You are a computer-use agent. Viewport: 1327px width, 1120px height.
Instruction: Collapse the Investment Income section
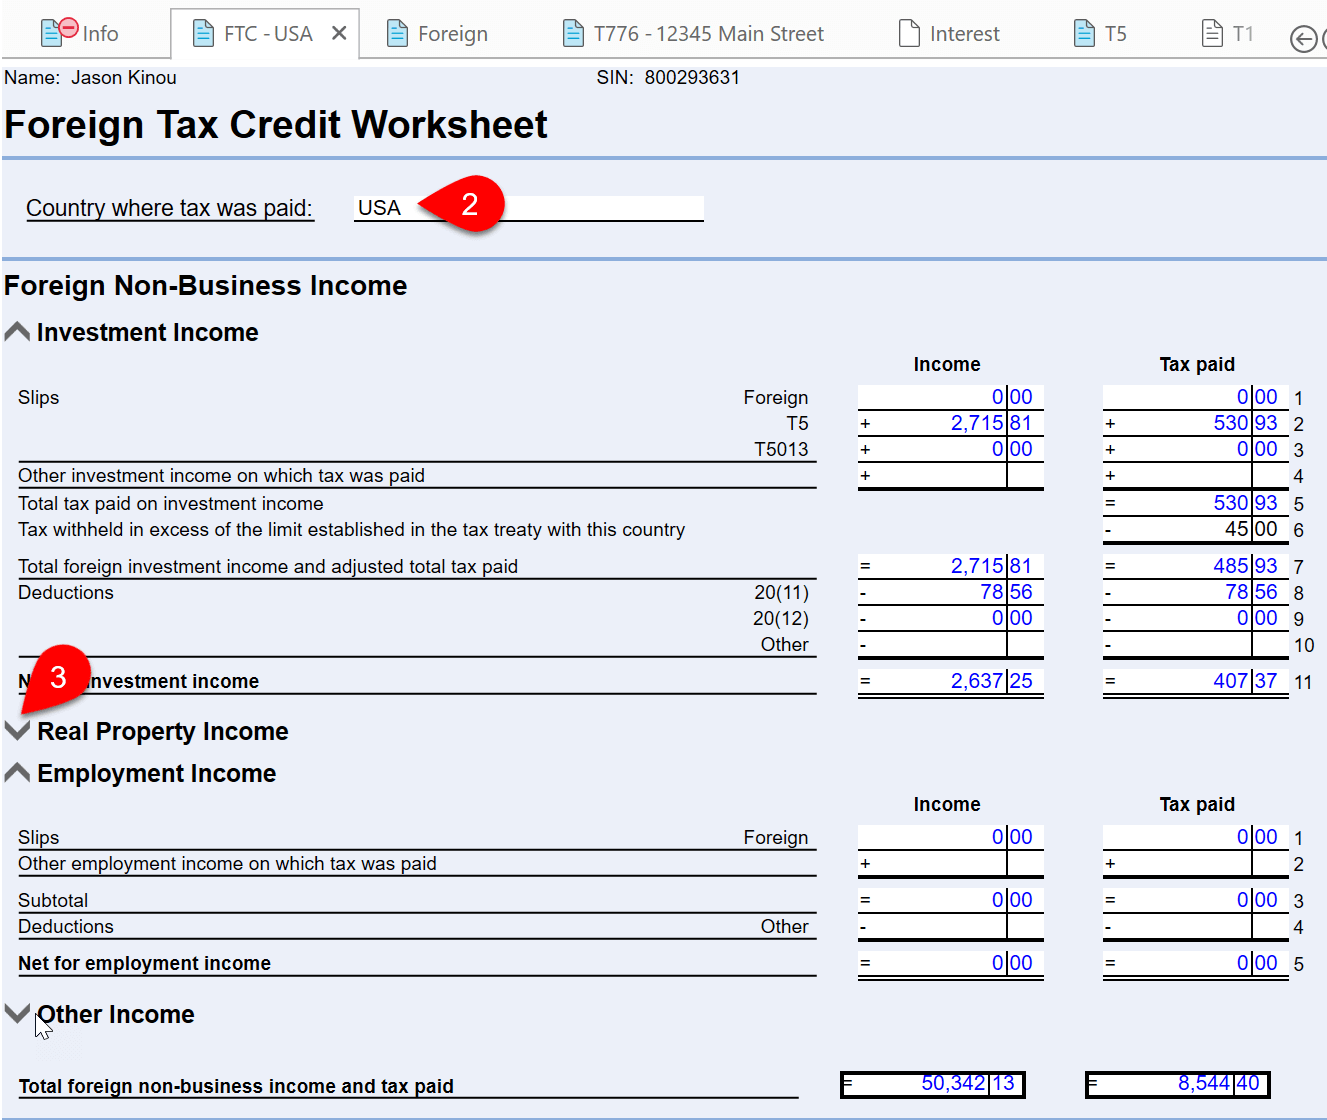[16, 330]
